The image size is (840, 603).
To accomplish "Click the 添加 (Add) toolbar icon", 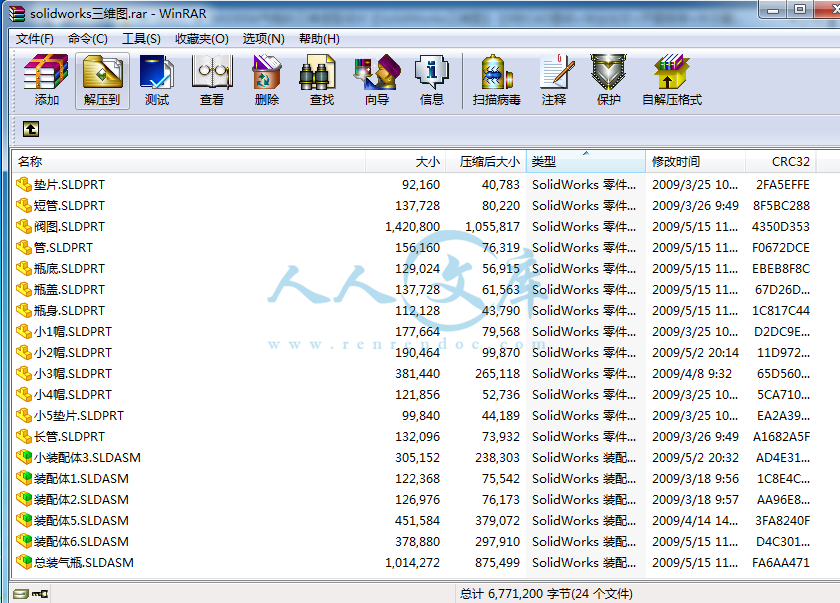I will 46,80.
